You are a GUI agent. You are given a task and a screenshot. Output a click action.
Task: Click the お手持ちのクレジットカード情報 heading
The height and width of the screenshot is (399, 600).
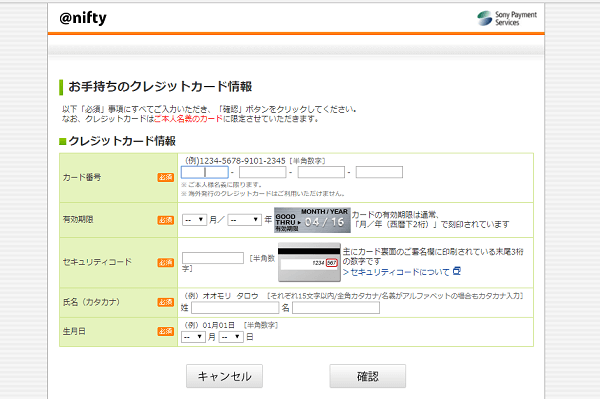(160, 87)
